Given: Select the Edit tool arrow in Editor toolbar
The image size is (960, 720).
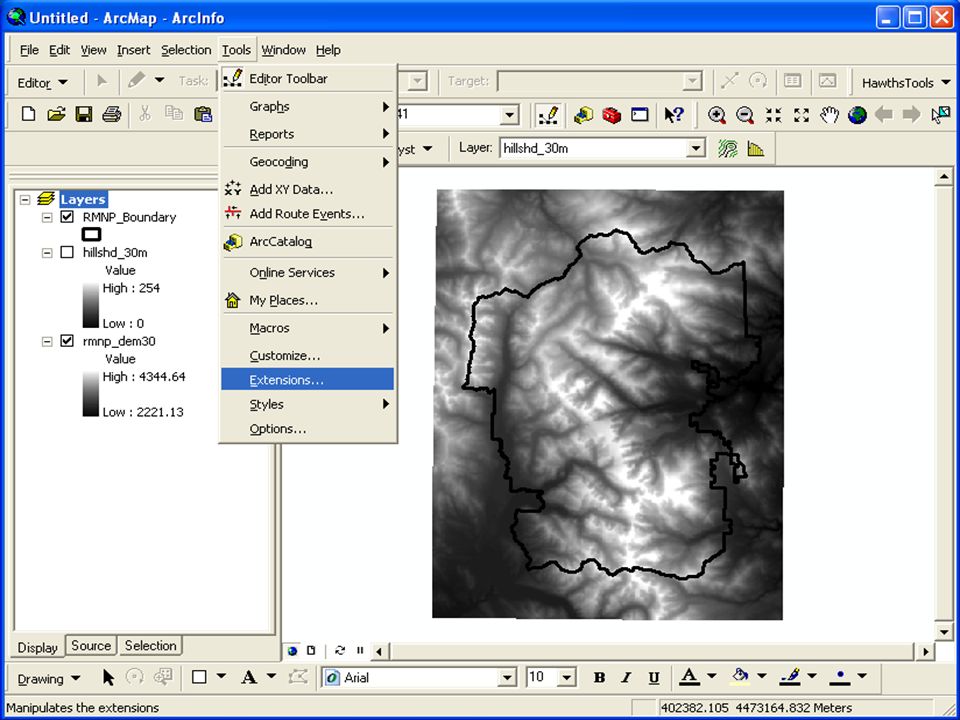Looking at the screenshot, I should pos(102,81).
